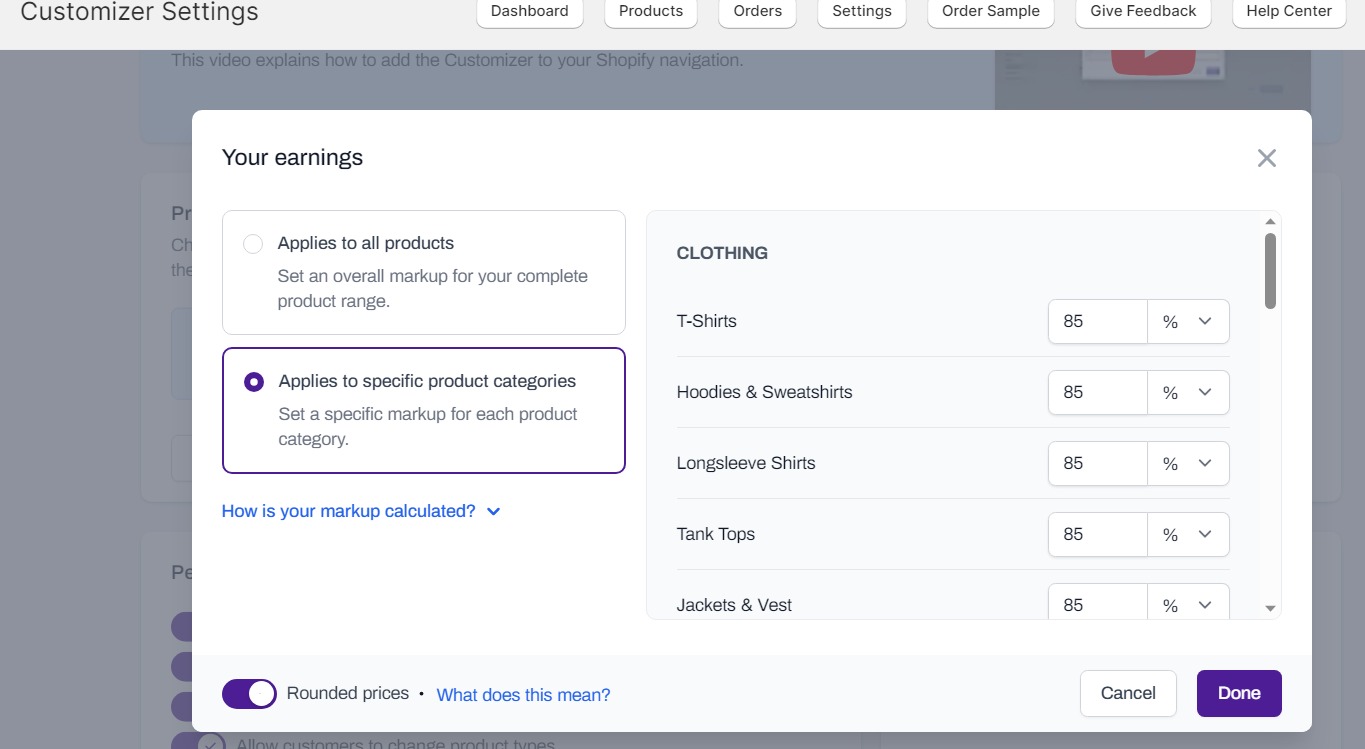Select Applies to specific product categories radio
This screenshot has width=1365, height=749.
pyautogui.click(x=254, y=382)
